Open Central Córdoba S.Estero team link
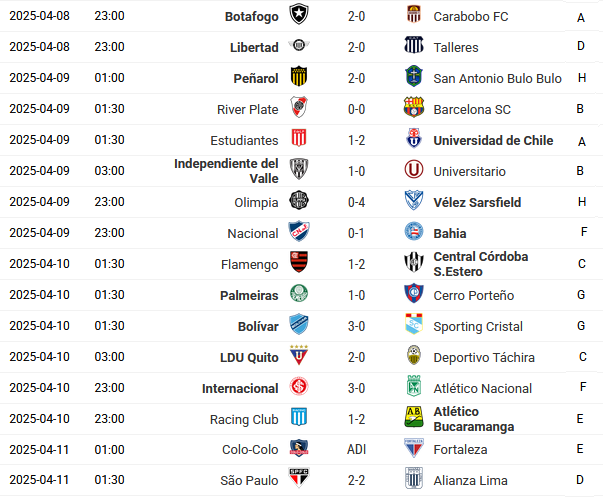 pyautogui.click(x=481, y=264)
